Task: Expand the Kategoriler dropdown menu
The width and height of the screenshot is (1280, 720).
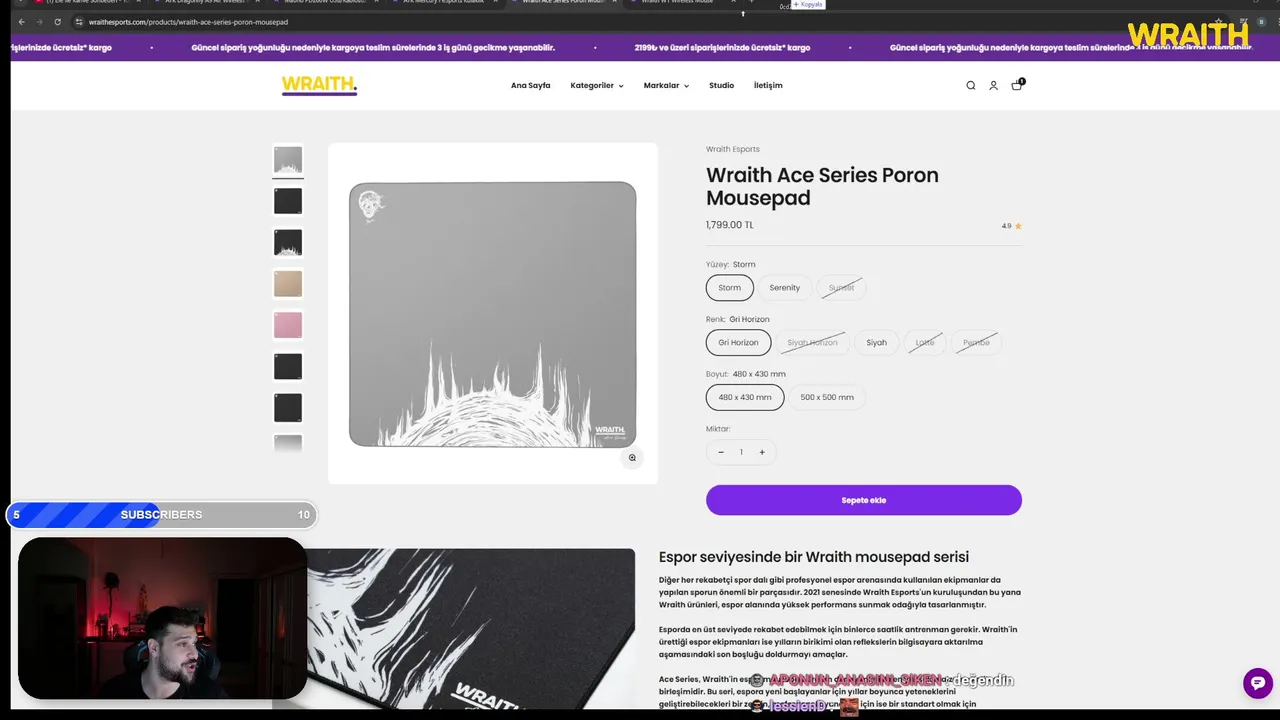Action: coord(597,86)
